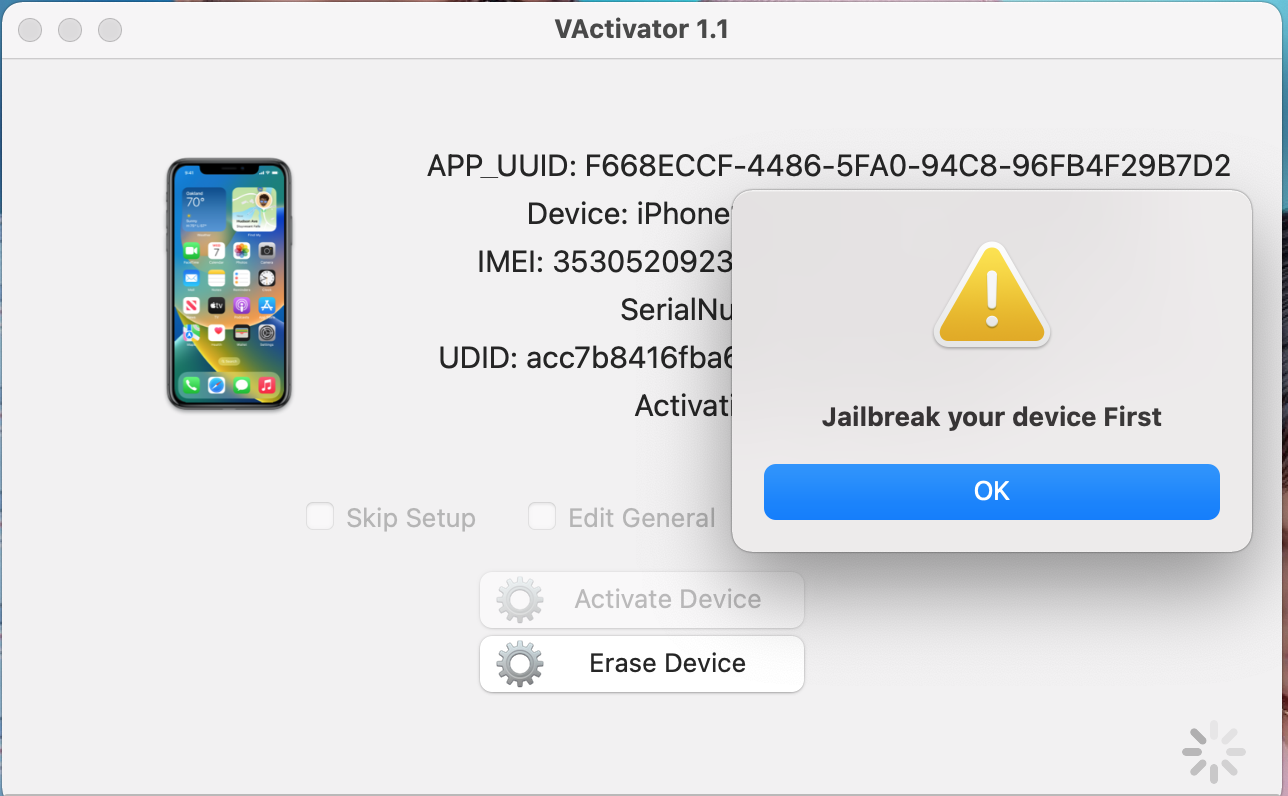
Task: Click the Activate Device button
Action: [x=642, y=600]
